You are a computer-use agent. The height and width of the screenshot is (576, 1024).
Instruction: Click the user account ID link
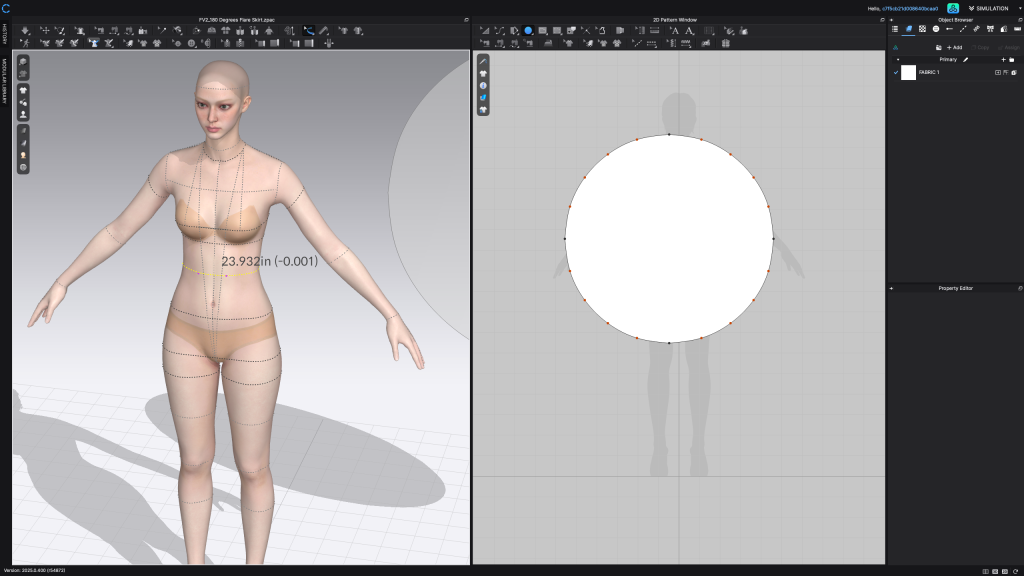click(910, 8)
